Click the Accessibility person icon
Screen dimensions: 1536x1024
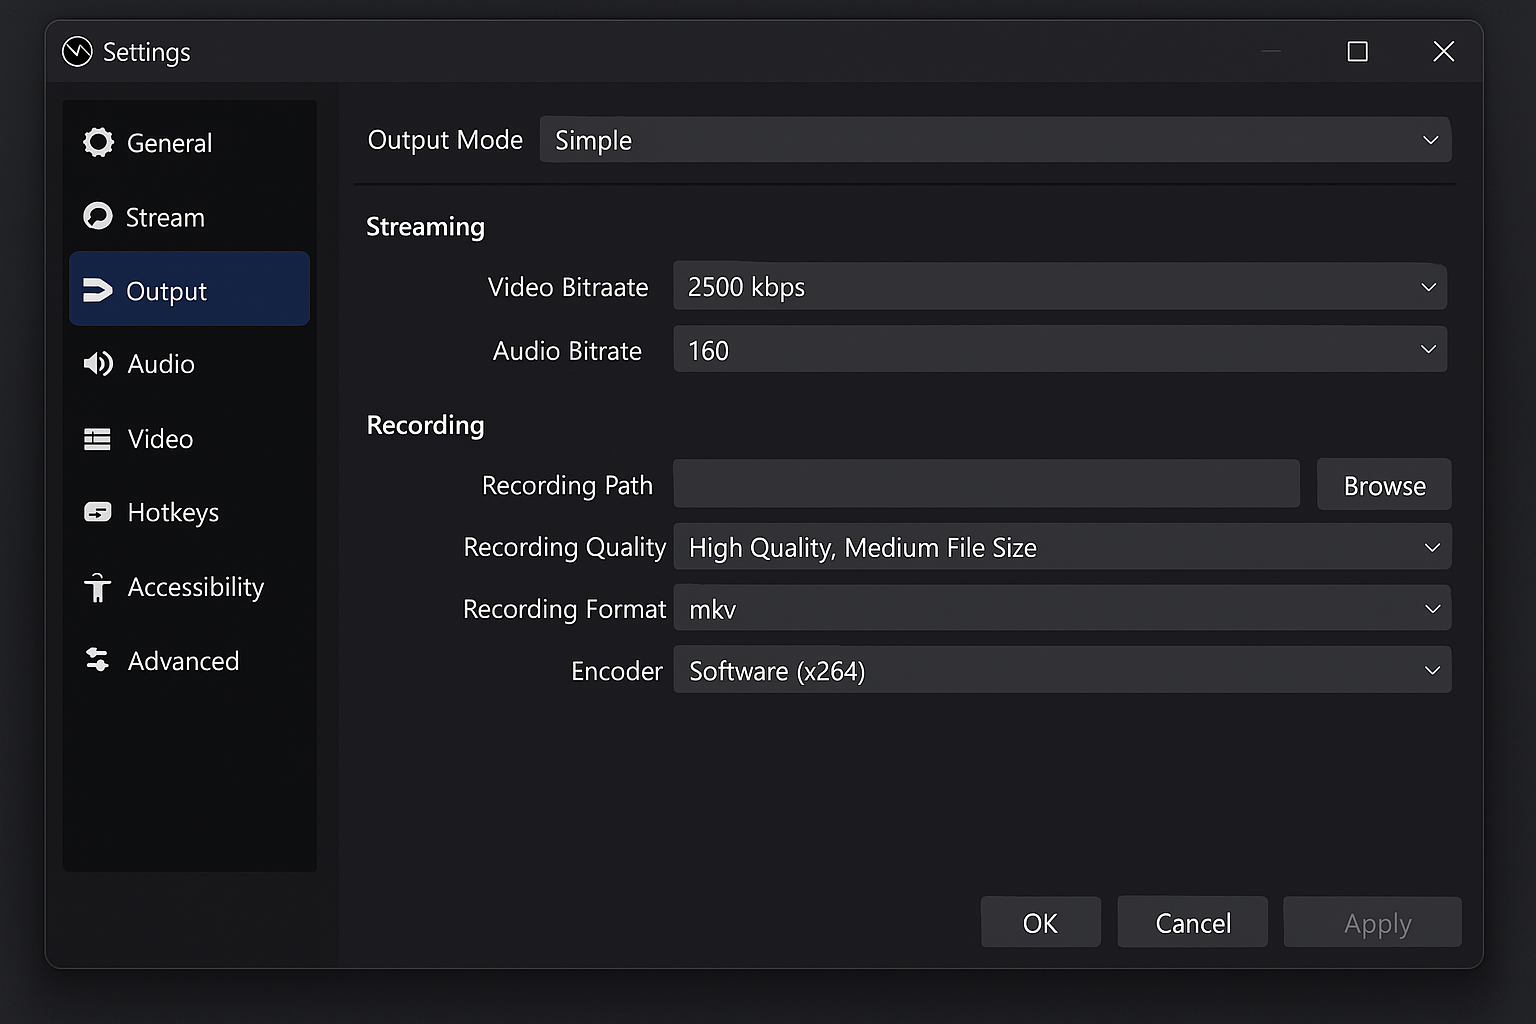tap(98, 587)
